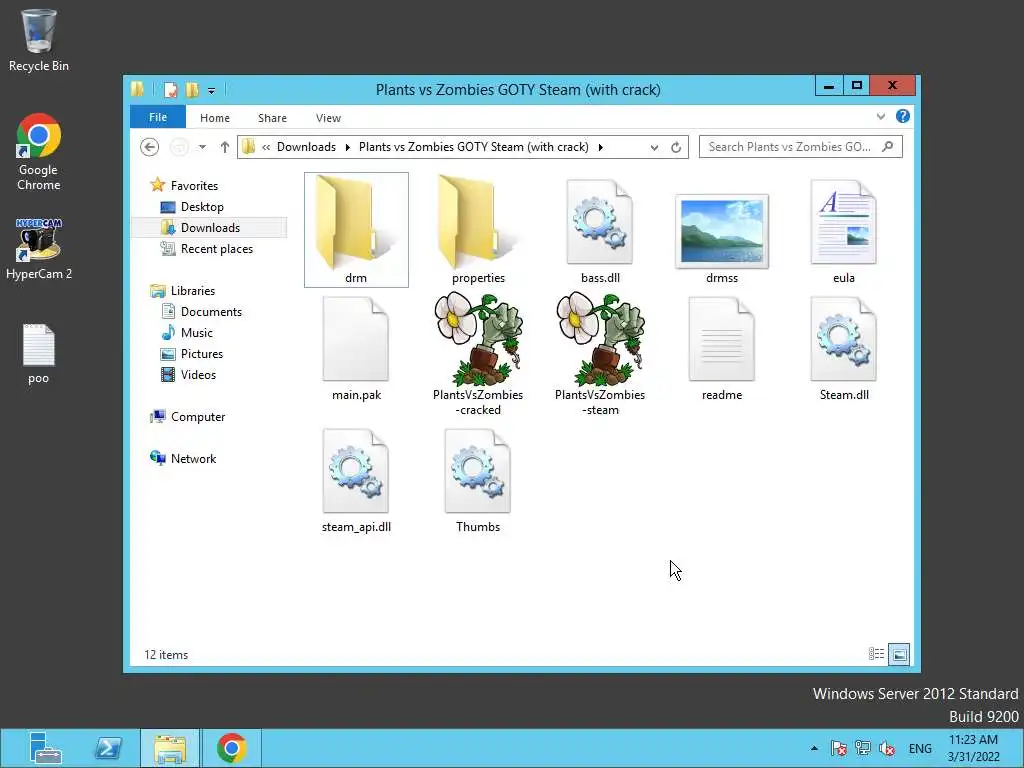Screen dimensions: 1024x768
Task: Open the address bar history dropdown
Action: click(654, 148)
